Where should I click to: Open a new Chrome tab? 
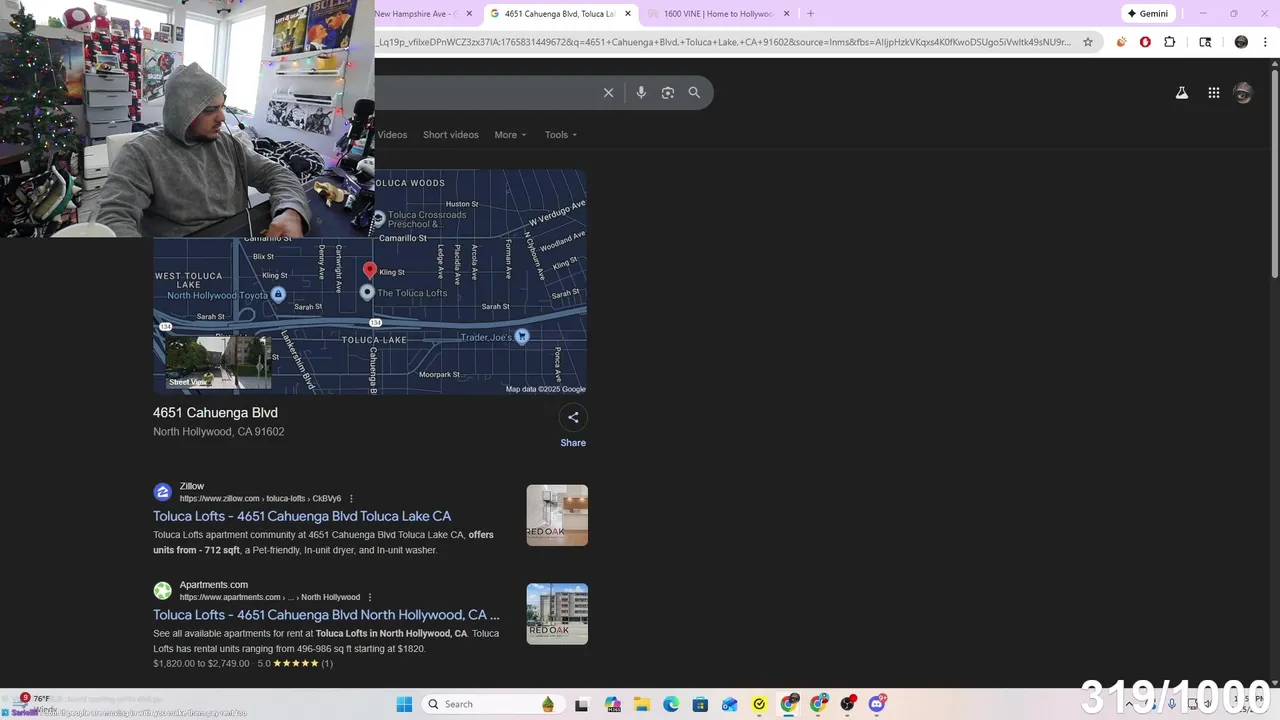click(810, 14)
